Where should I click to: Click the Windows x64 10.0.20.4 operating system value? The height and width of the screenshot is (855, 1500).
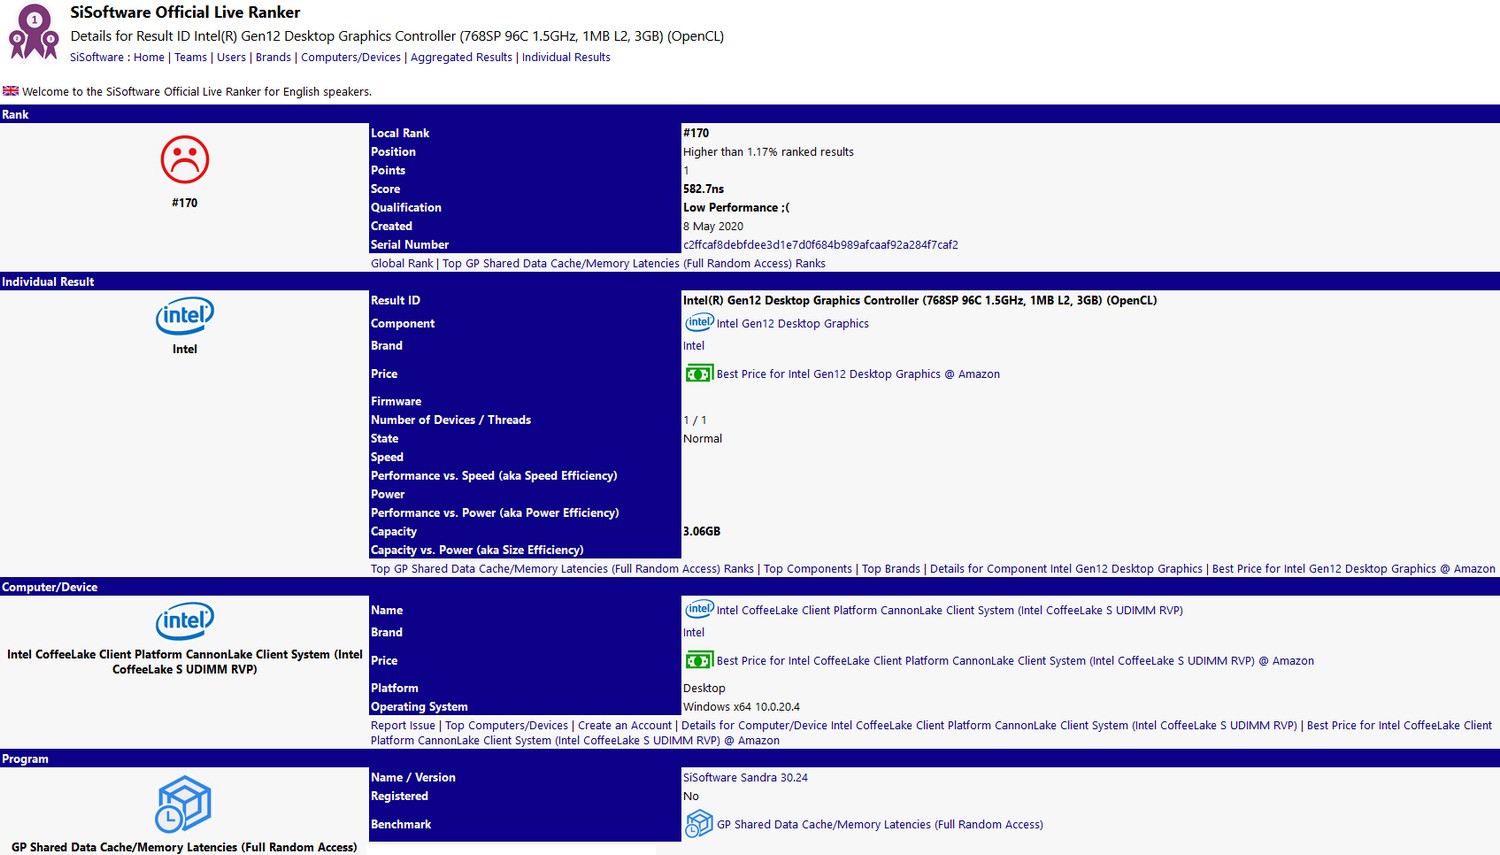tap(741, 707)
